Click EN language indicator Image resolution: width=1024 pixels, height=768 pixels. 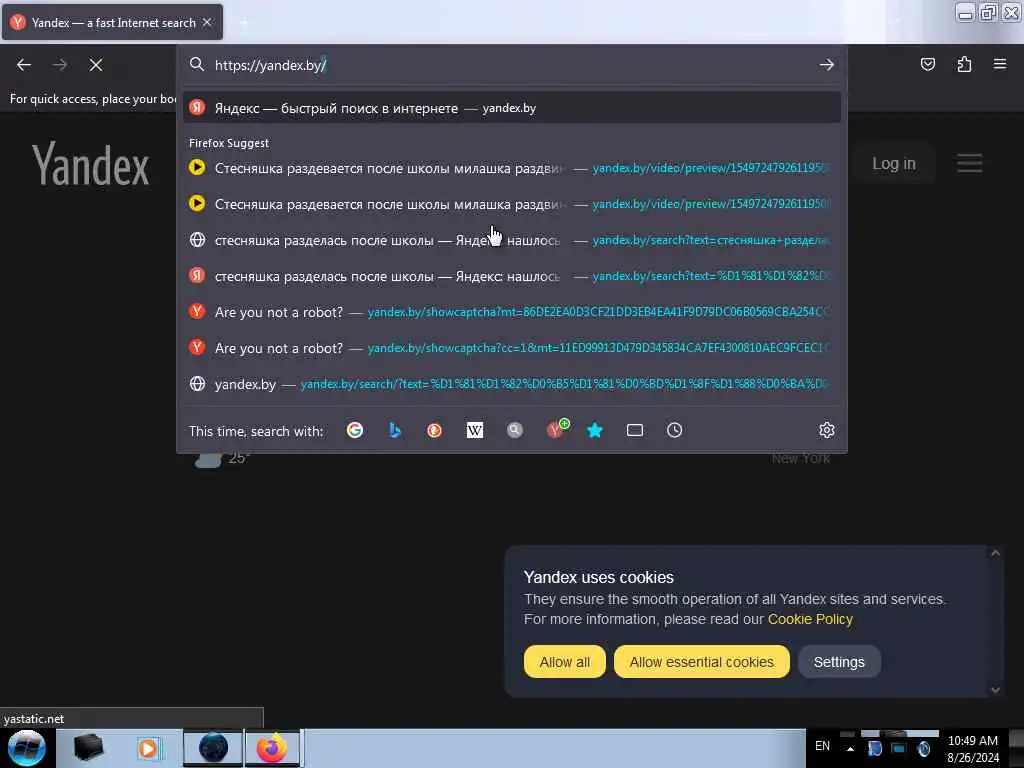point(822,746)
